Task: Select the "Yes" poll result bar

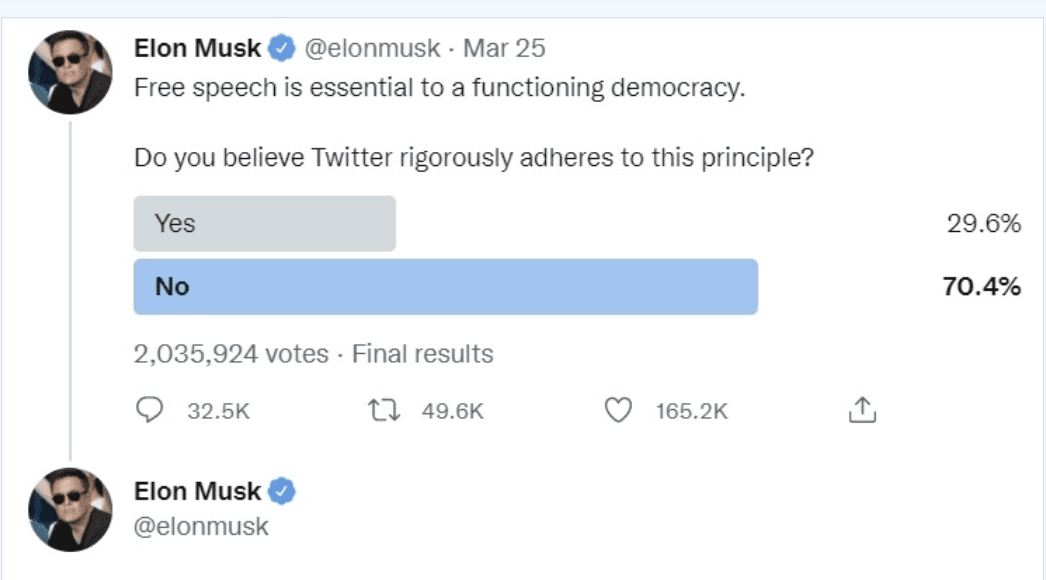Action: click(265, 223)
